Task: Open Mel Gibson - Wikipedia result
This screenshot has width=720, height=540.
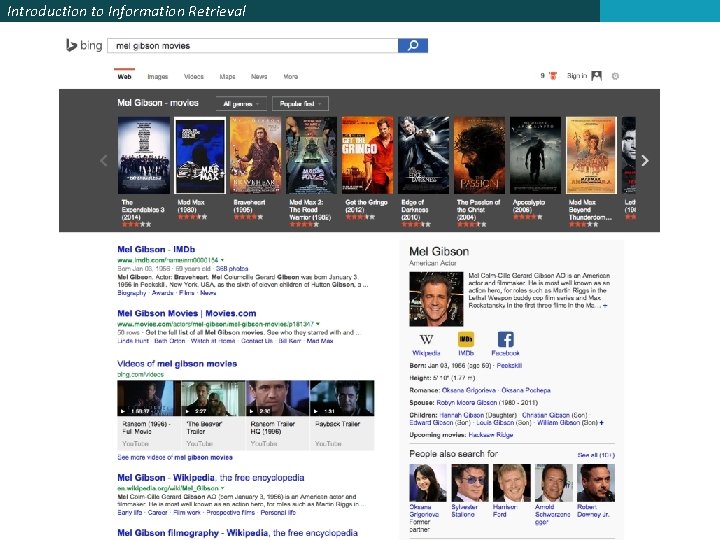Action: click(x=211, y=478)
